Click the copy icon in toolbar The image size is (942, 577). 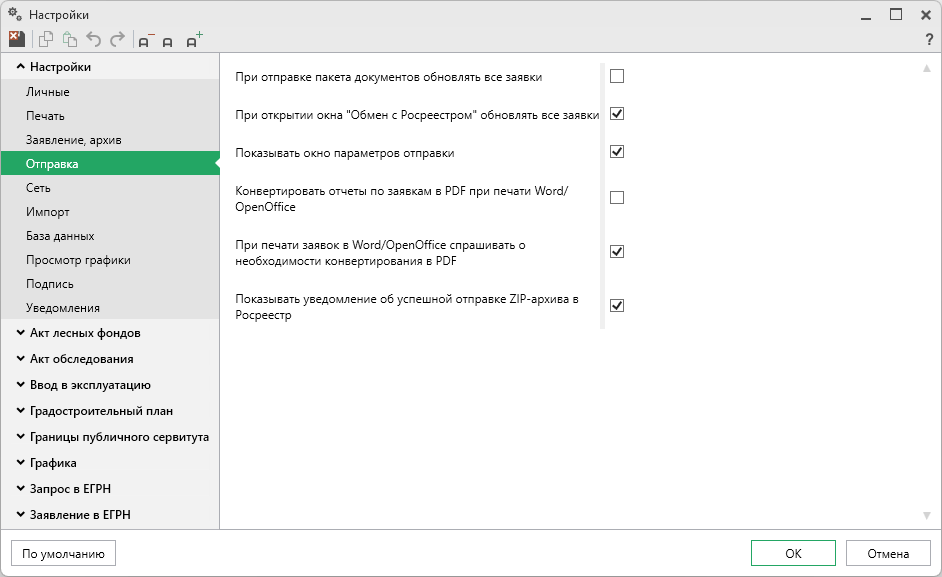[46, 40]
